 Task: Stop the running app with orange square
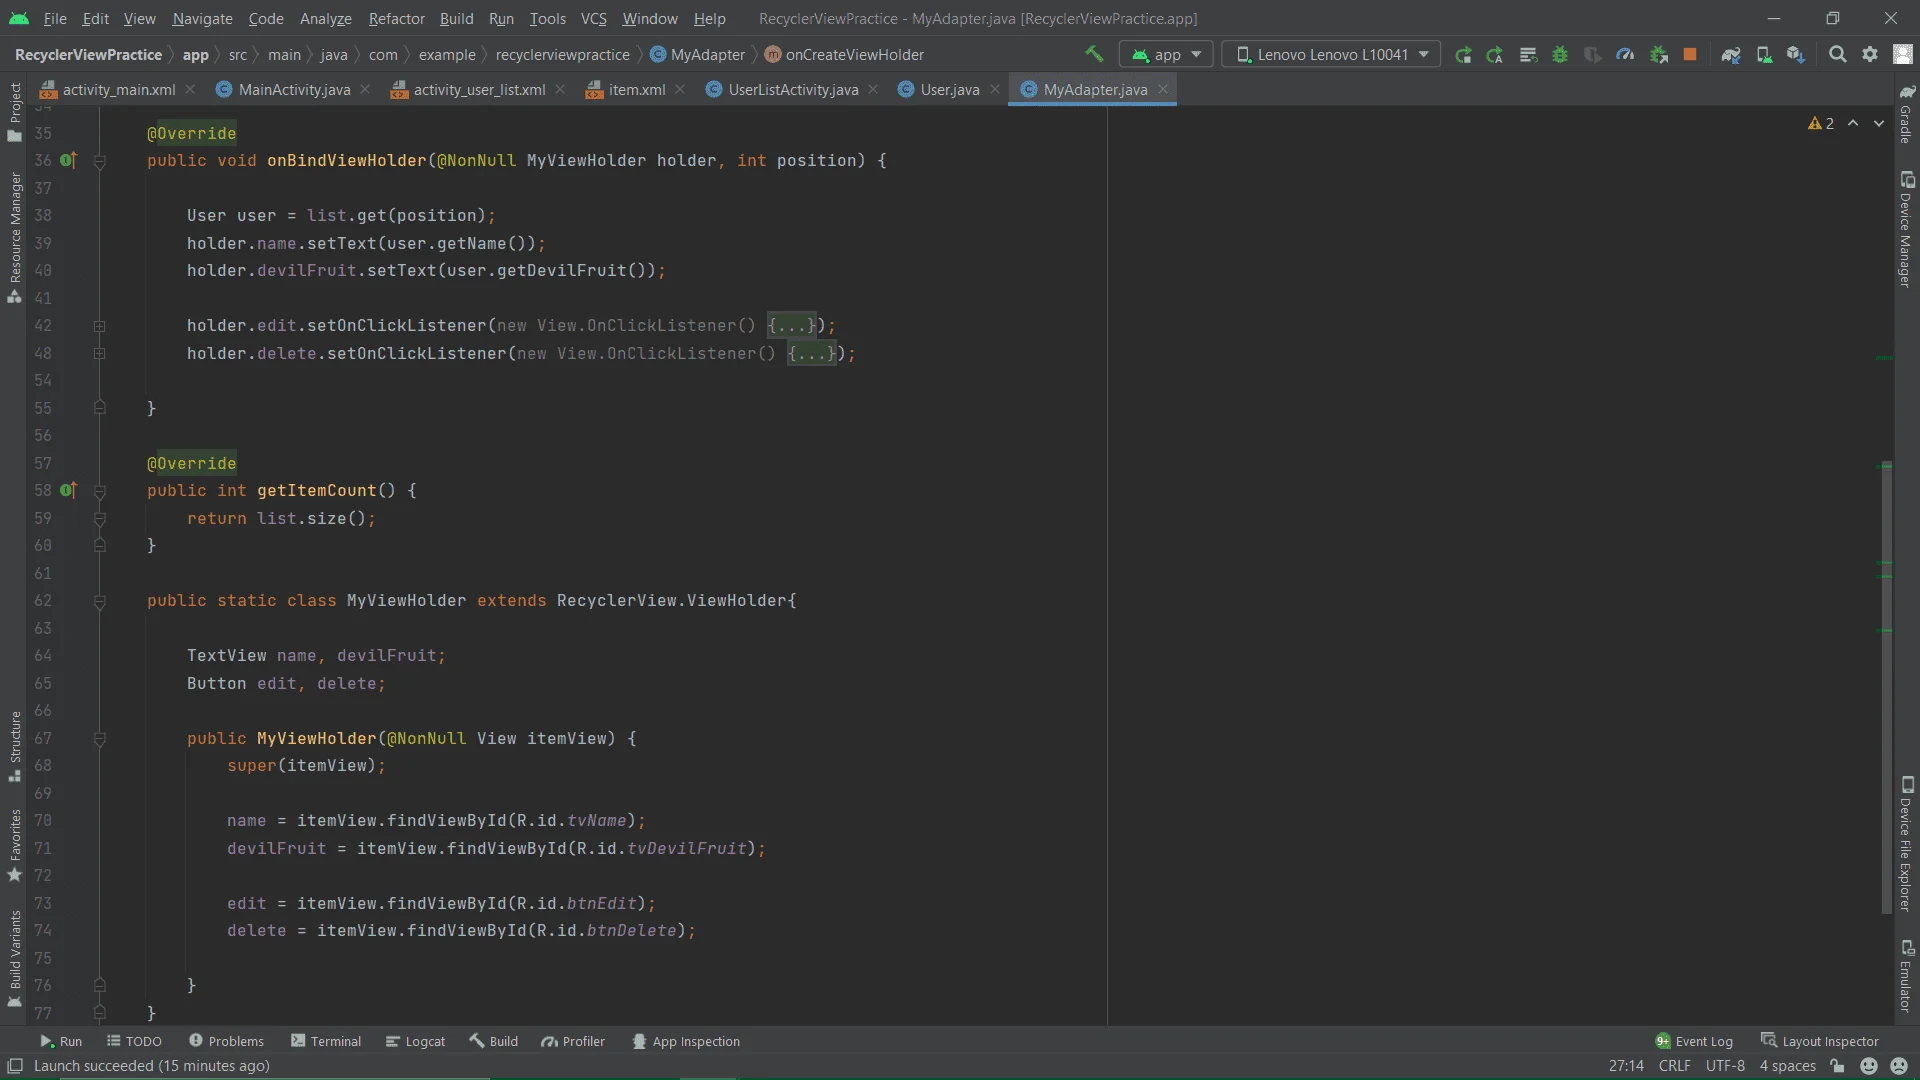[1690, 54]
